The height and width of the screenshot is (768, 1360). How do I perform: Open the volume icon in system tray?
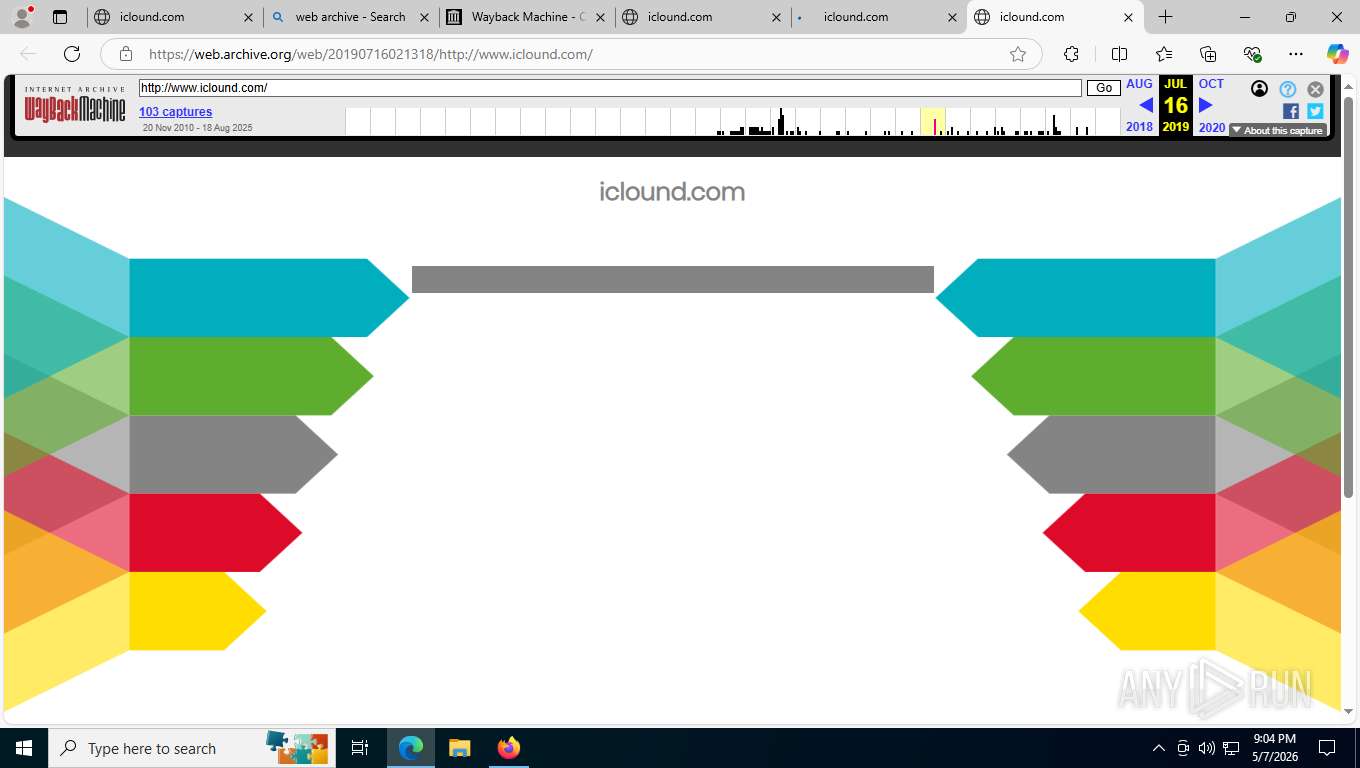tap(1207, 748)
